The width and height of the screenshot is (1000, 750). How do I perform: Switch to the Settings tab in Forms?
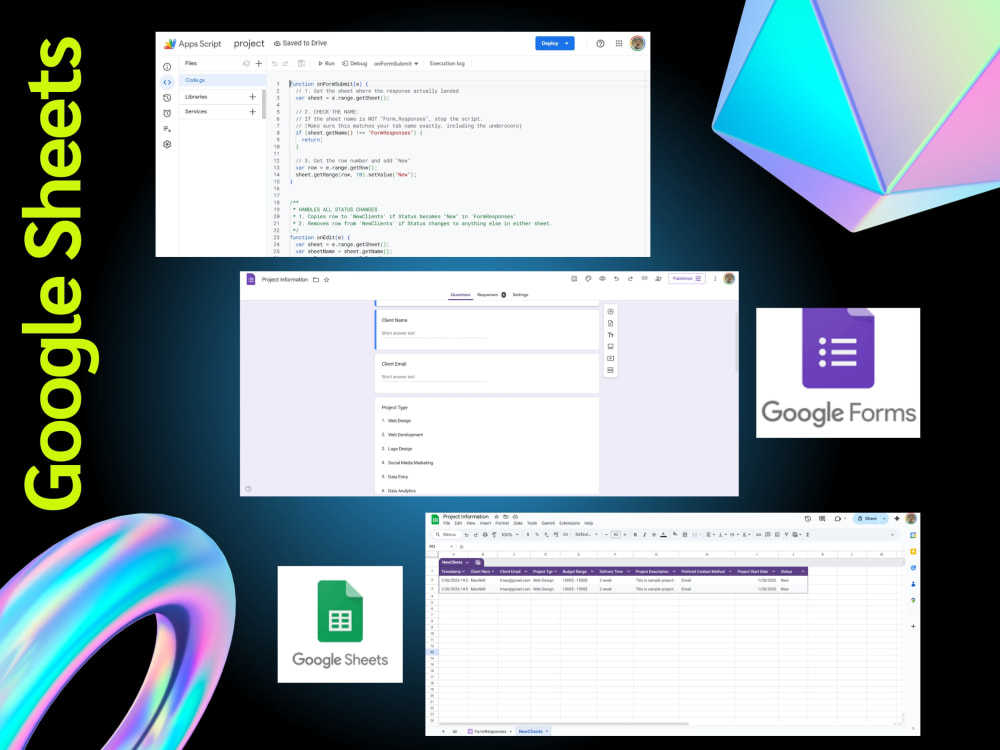520,295
